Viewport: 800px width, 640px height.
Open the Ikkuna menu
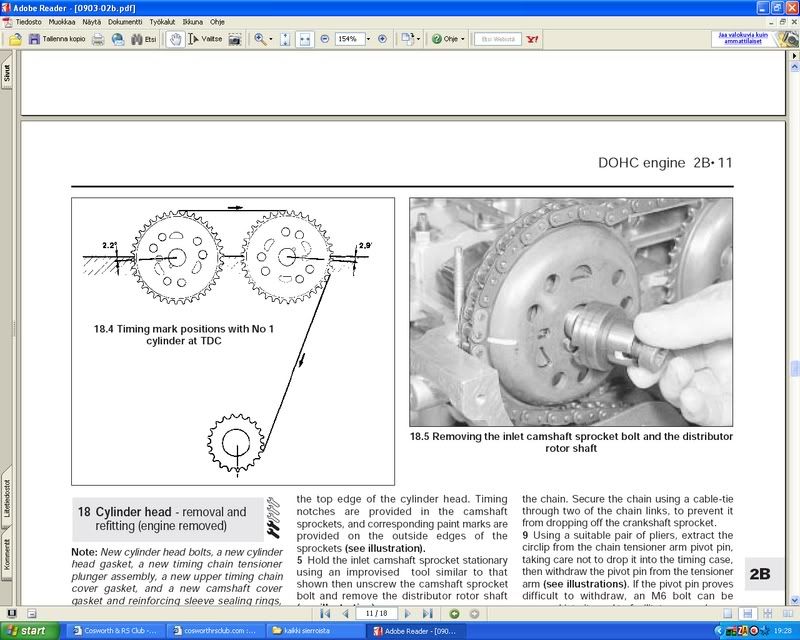[193, 22]
